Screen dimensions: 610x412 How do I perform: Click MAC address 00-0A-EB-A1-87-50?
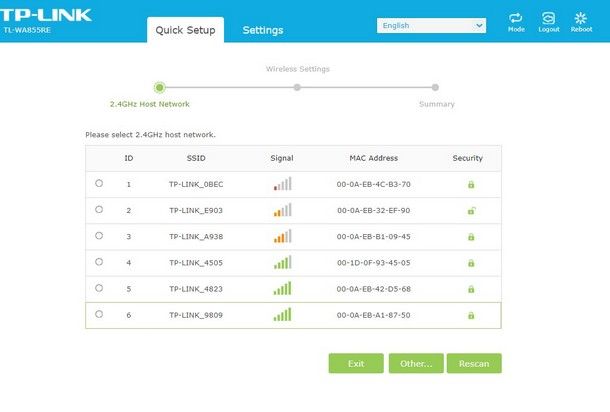(373, 315)
